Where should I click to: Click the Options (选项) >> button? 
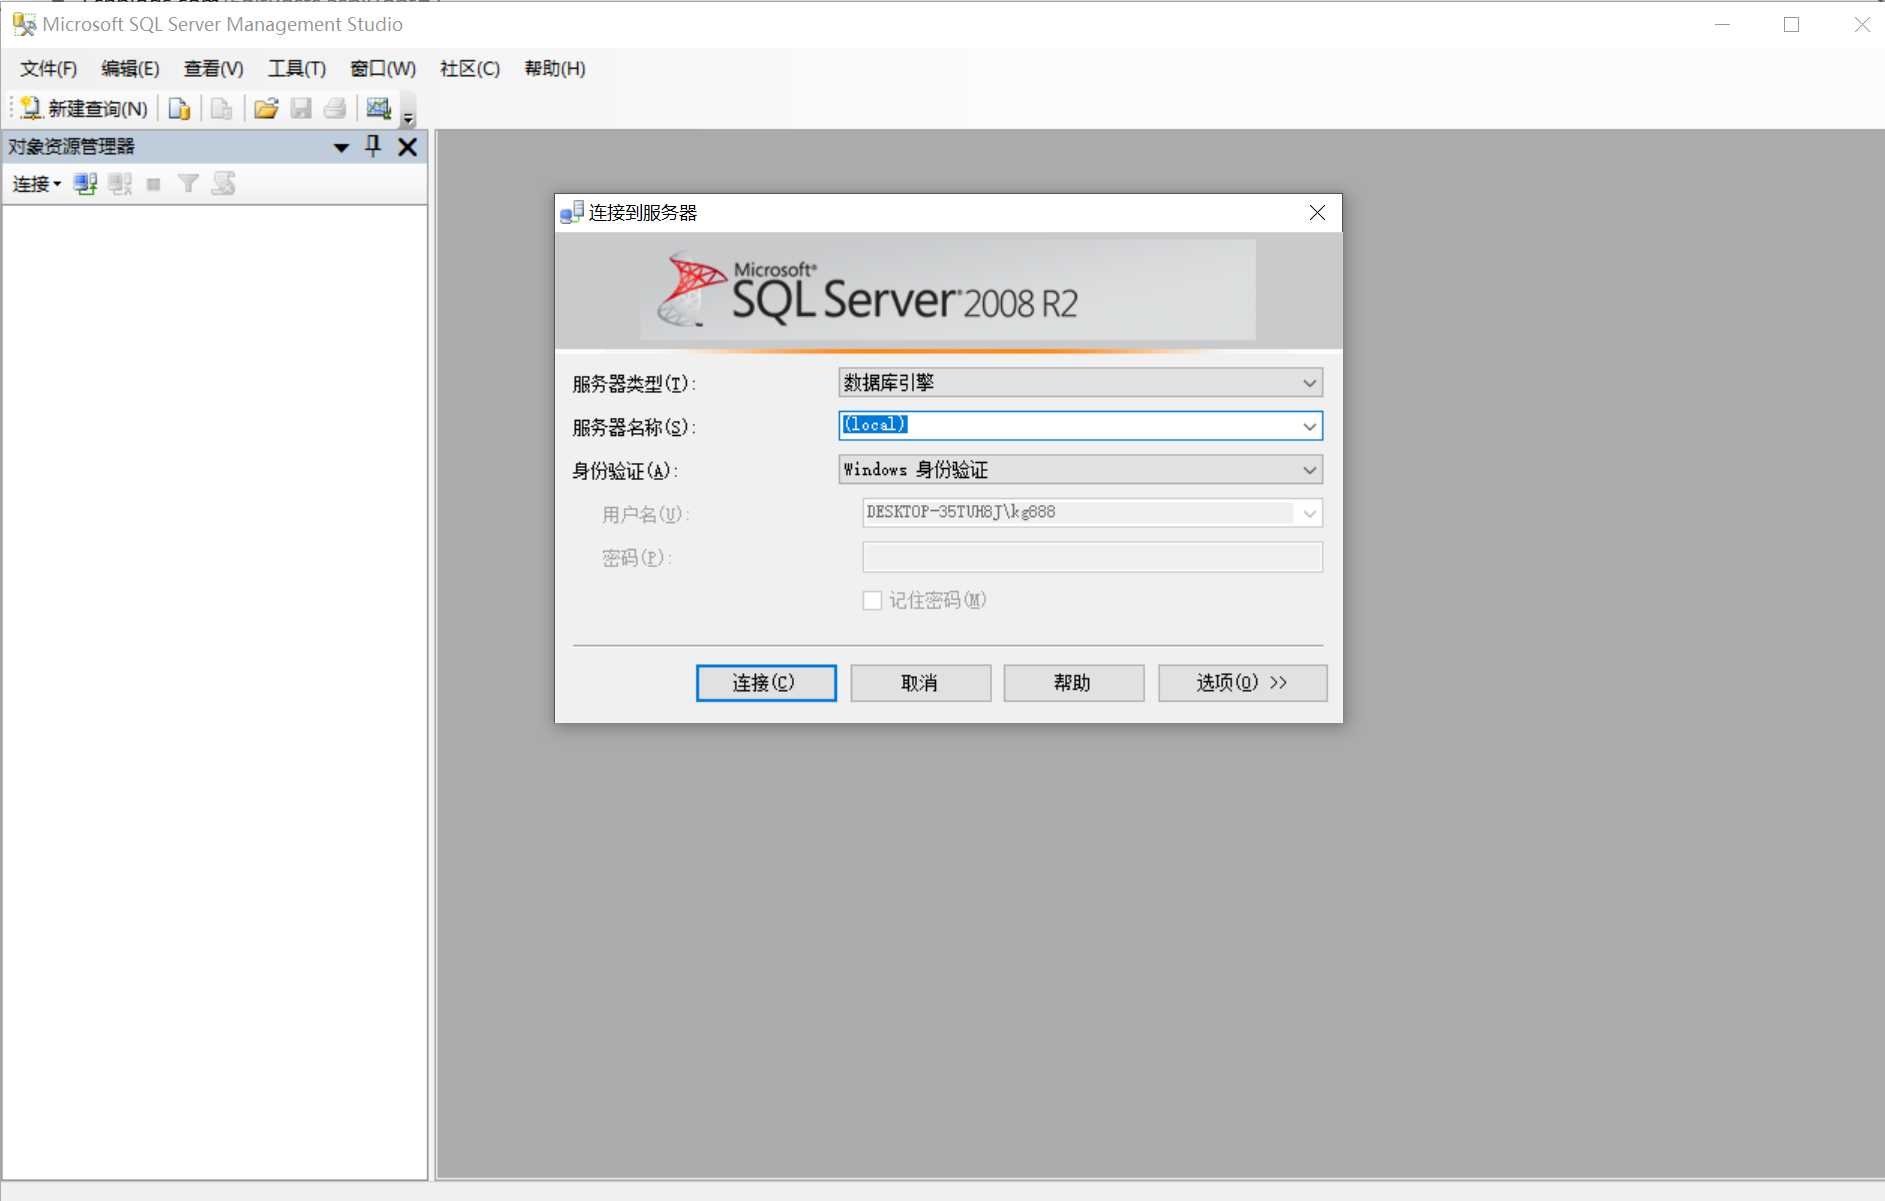click(1242, 683)
